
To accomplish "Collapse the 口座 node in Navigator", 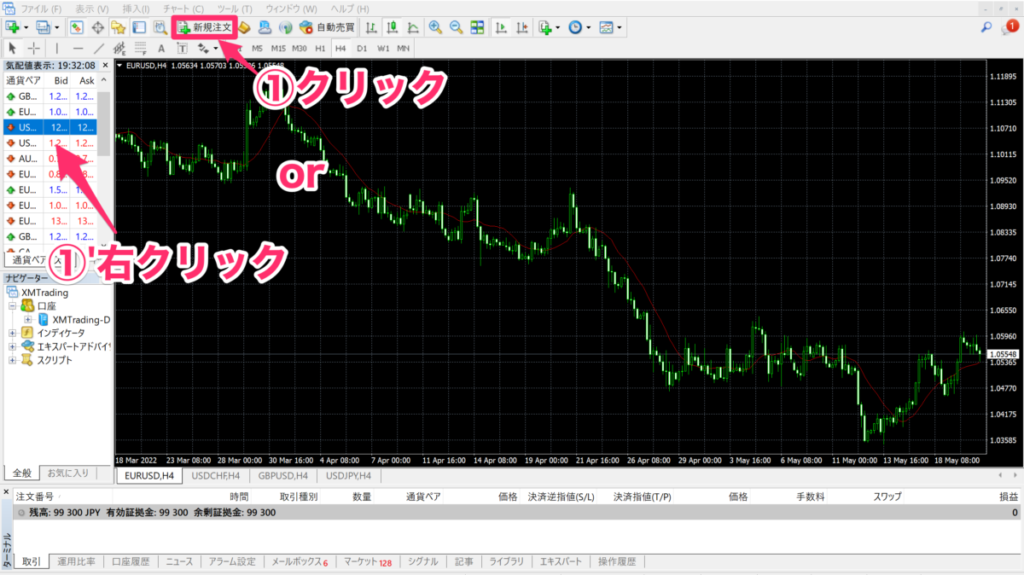I will point(12,306).
